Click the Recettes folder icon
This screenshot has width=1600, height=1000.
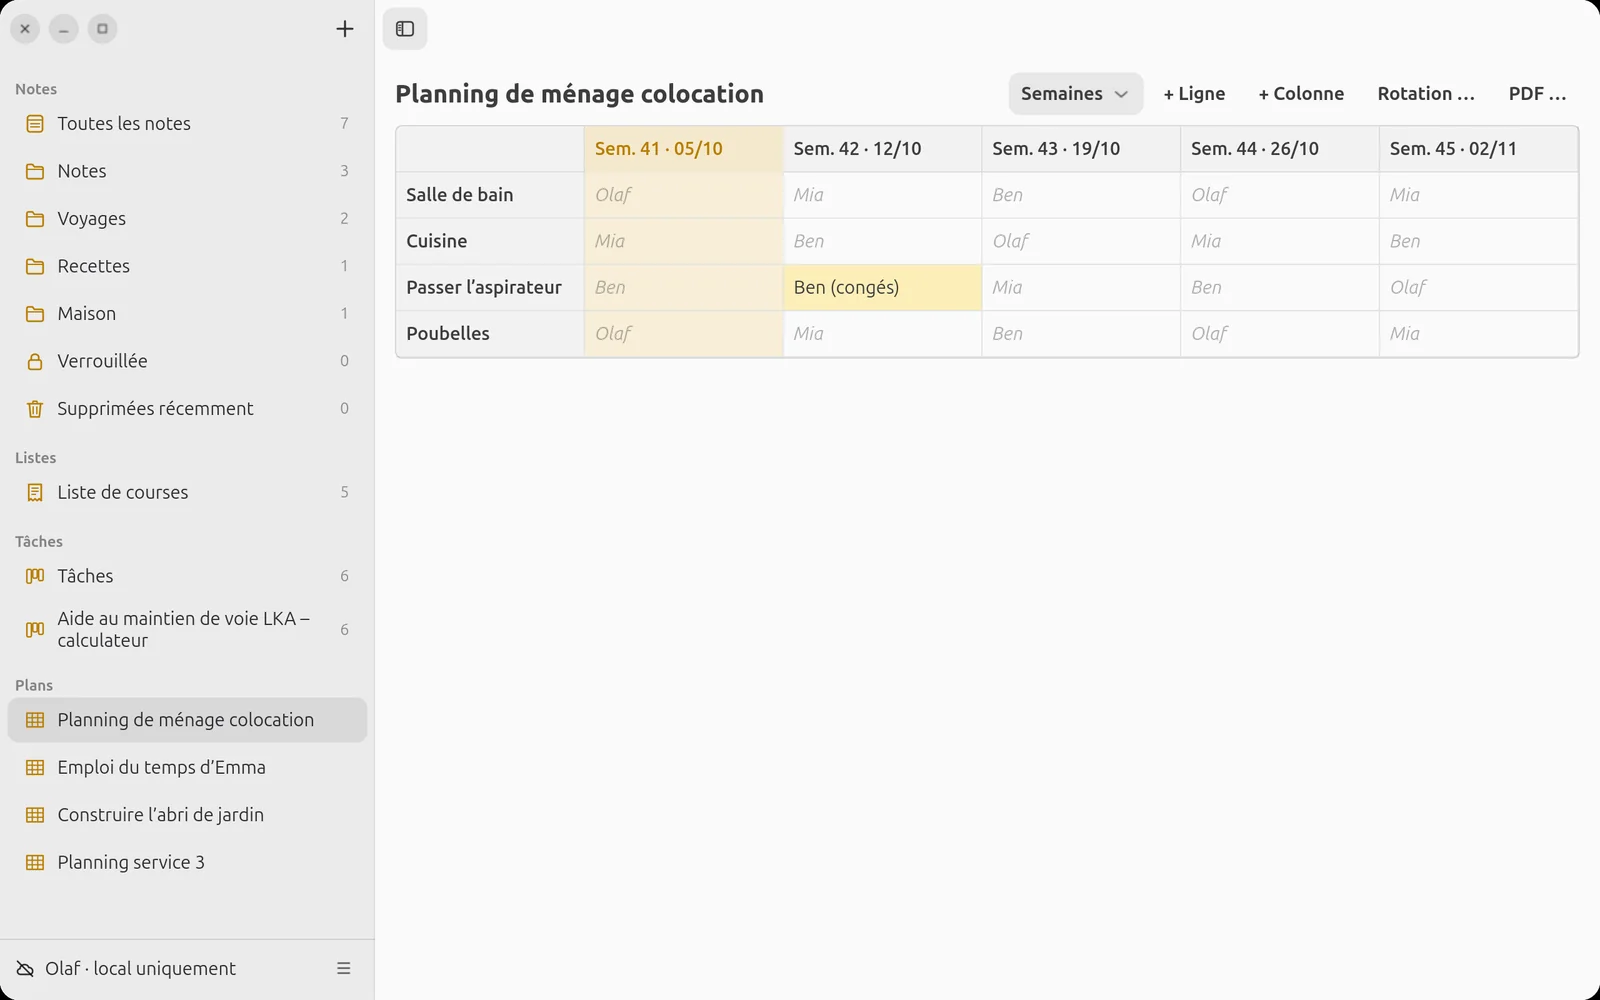tap(35, 266)
